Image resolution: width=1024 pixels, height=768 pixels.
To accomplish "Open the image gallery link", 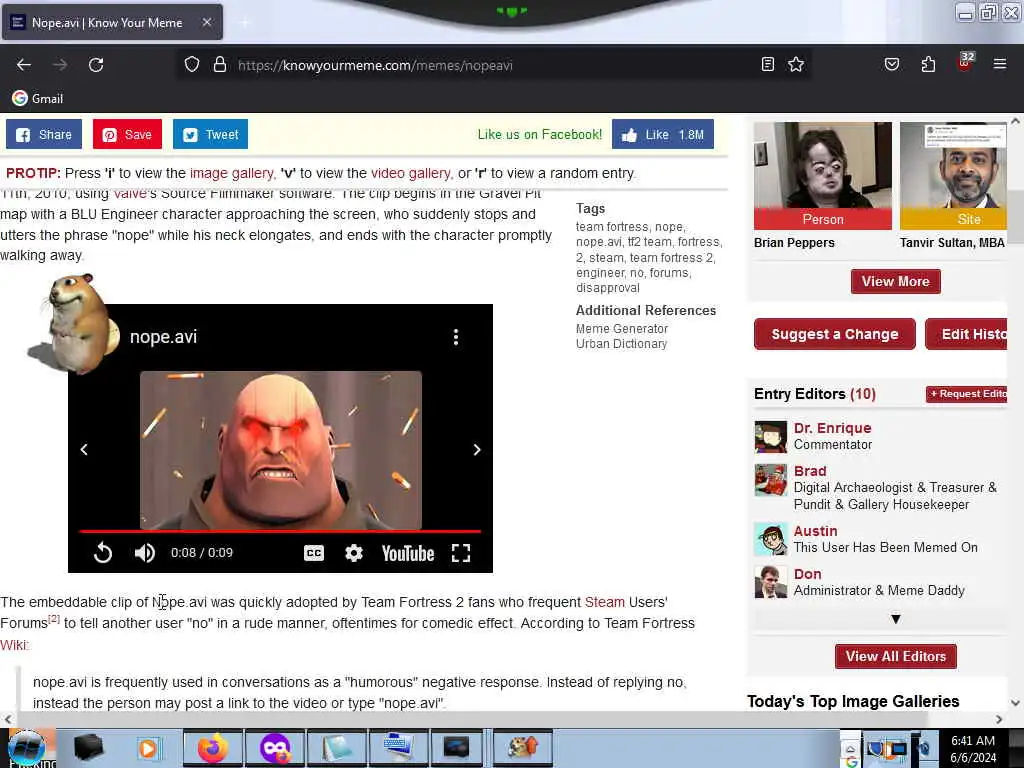I will click(232, 173).
